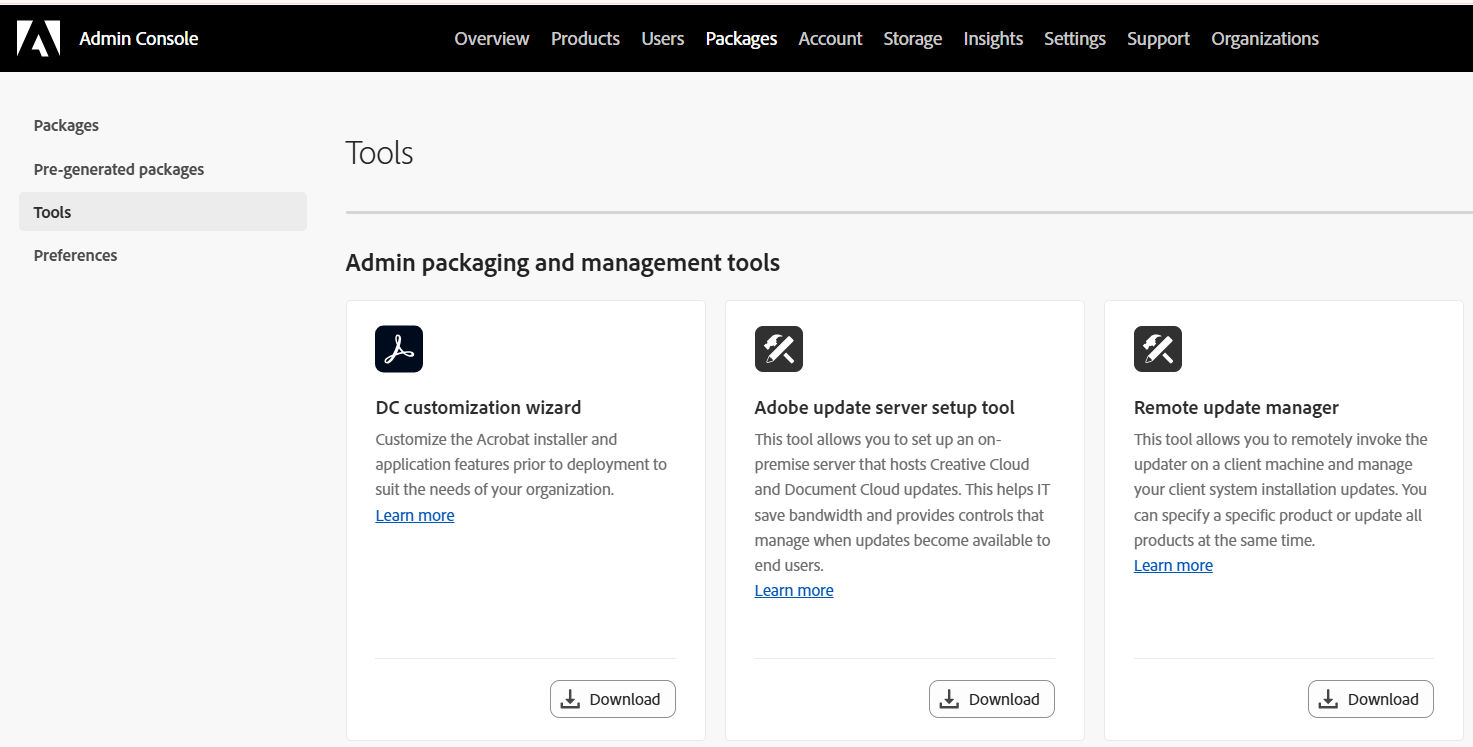1473x747 pixels.
Task: Open the Overview tab
Action: point(492,39)
